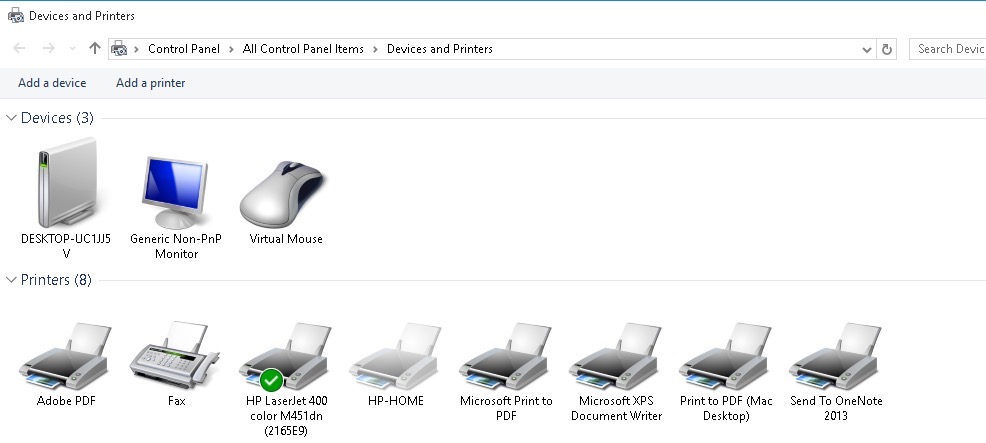Click Add a printer
This screenshot has height=443, width=986.
(x=150, y=83)
